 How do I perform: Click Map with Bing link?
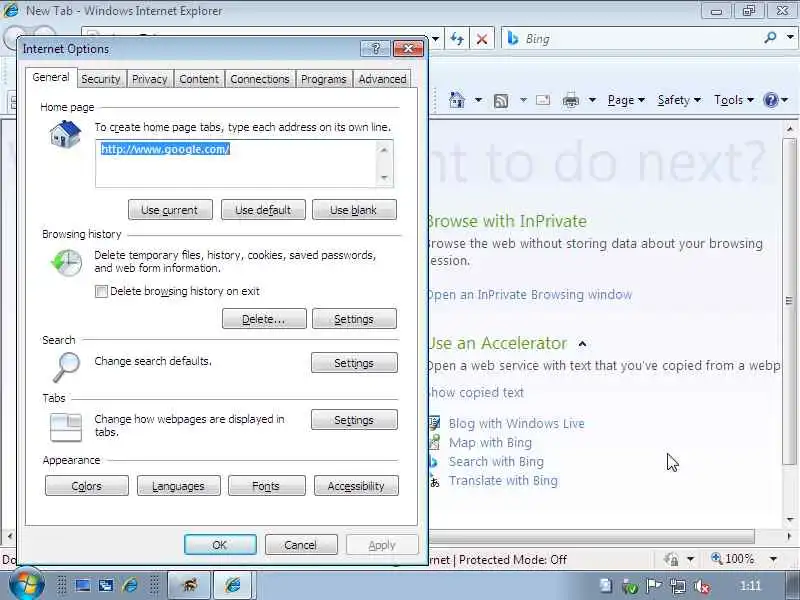(x=490, y=442)
